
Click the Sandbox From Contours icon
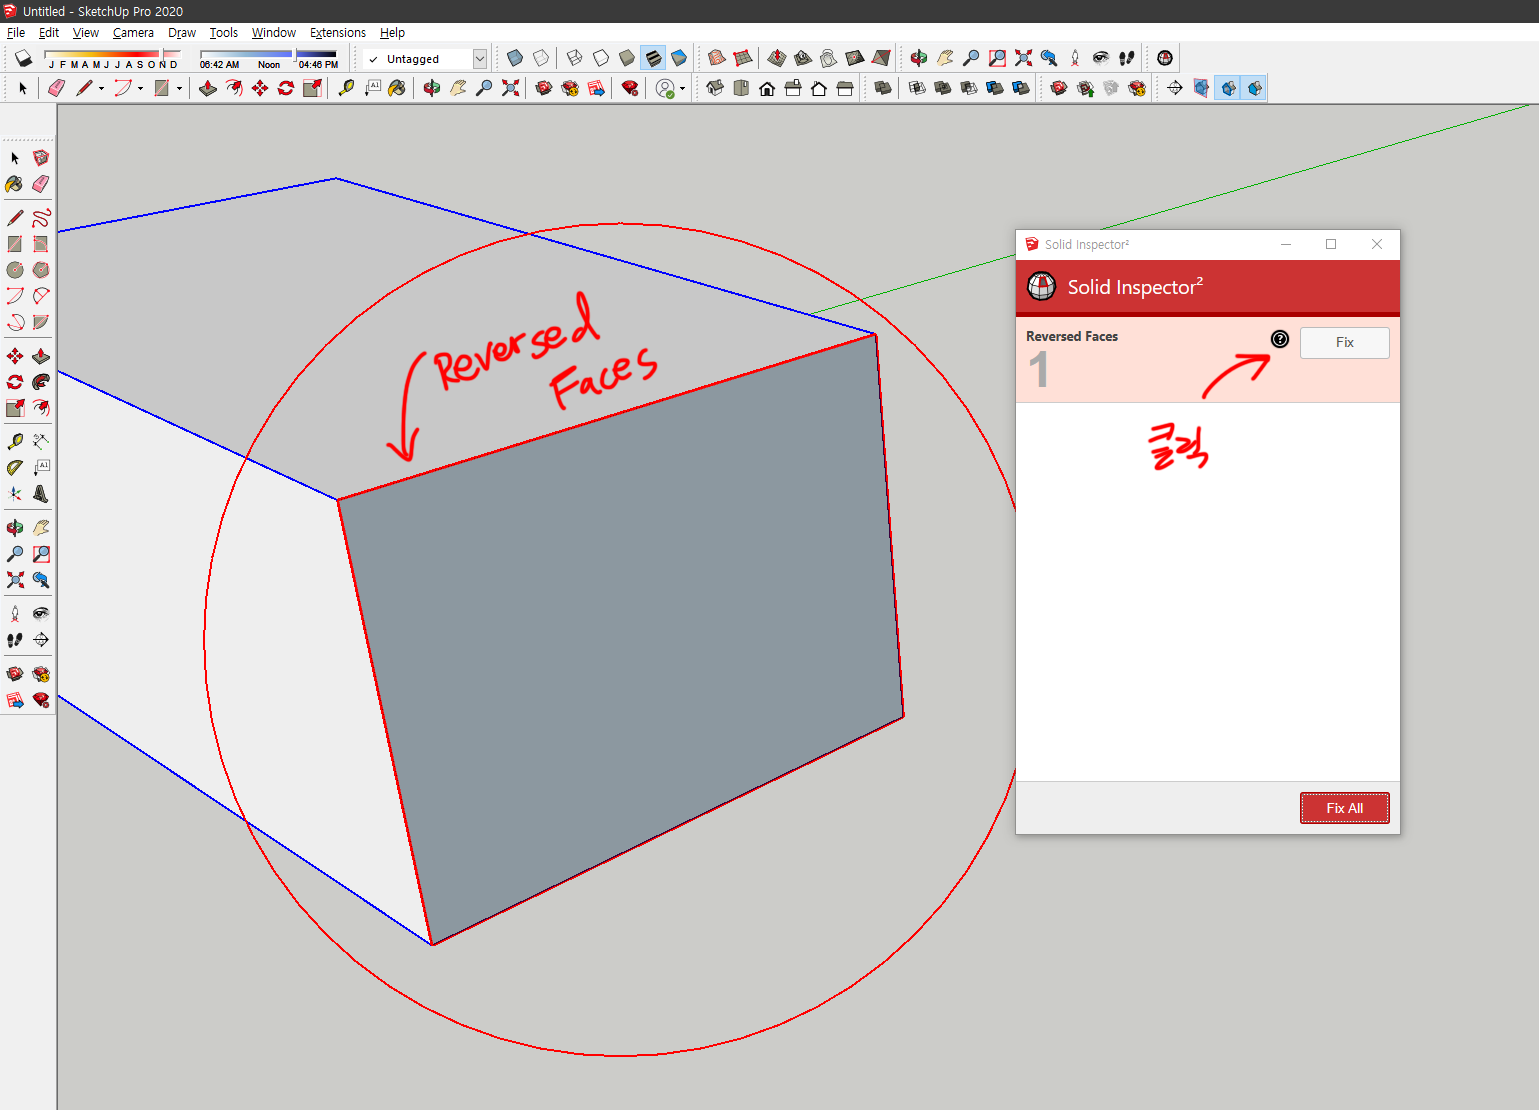tap(716, 58)
